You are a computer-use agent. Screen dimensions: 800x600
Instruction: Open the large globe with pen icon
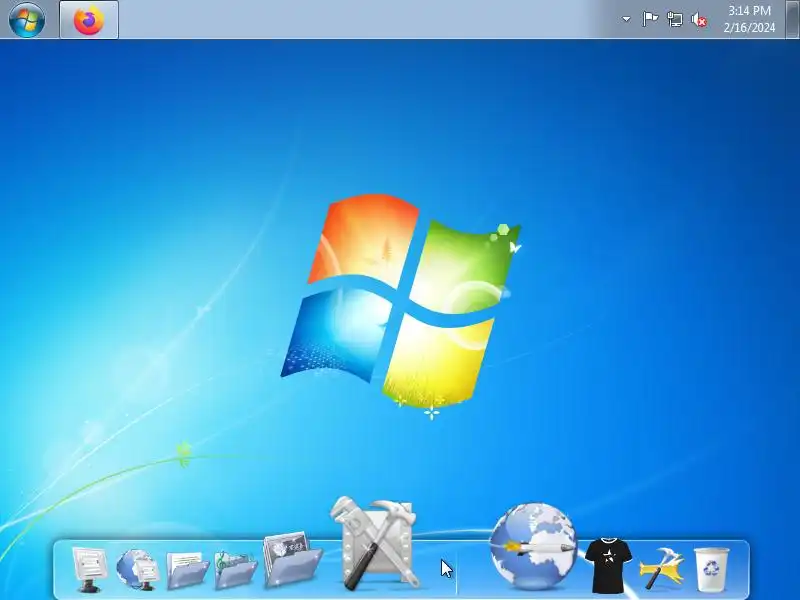click(533, 546)
